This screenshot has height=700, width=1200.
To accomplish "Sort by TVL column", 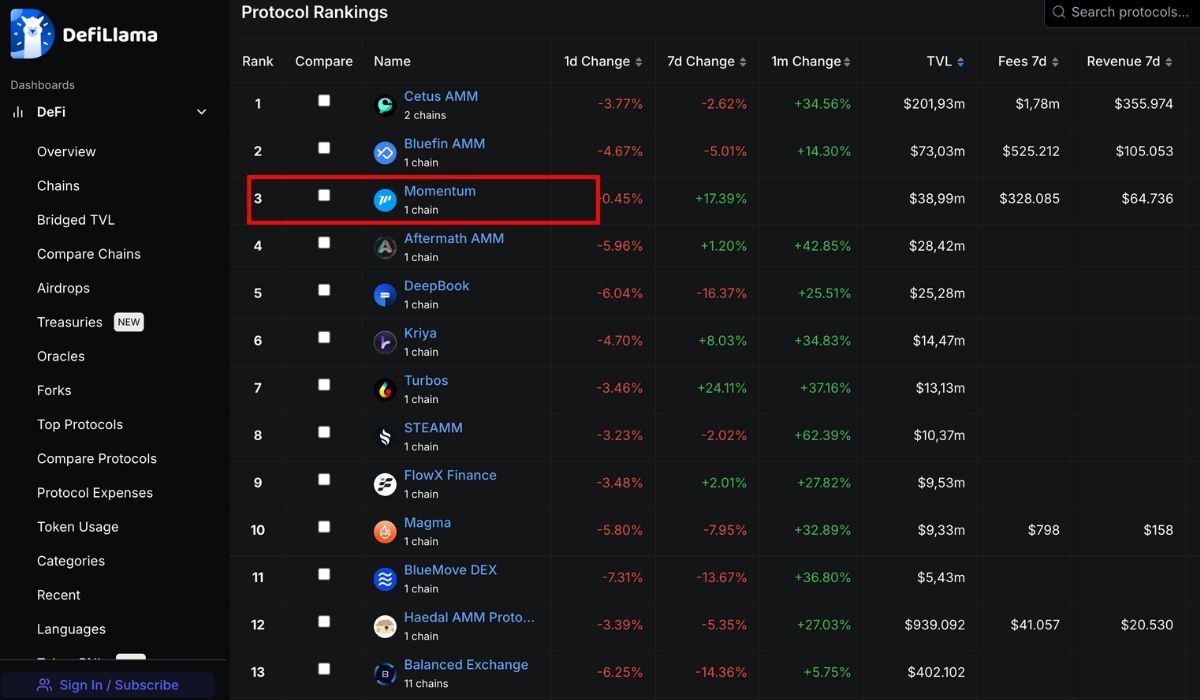I will point(946,61).
